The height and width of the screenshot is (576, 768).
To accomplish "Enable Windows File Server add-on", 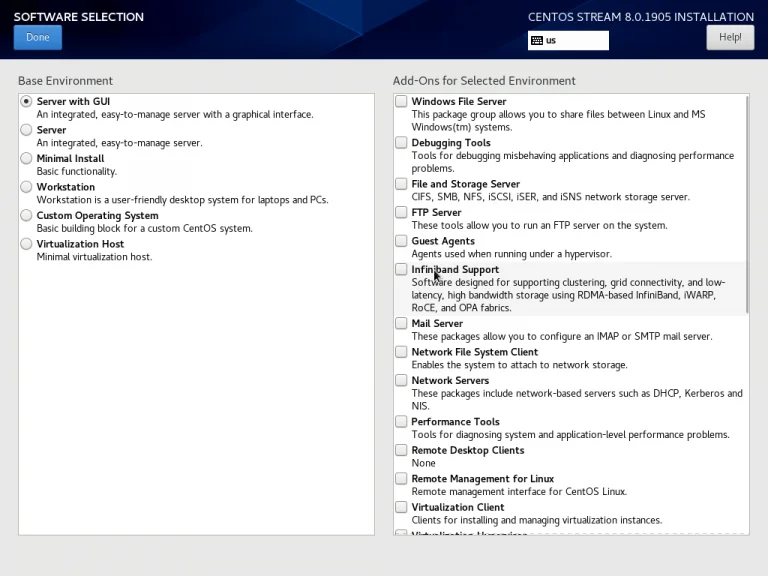I will pyautogui.click(x=401, y=102).
